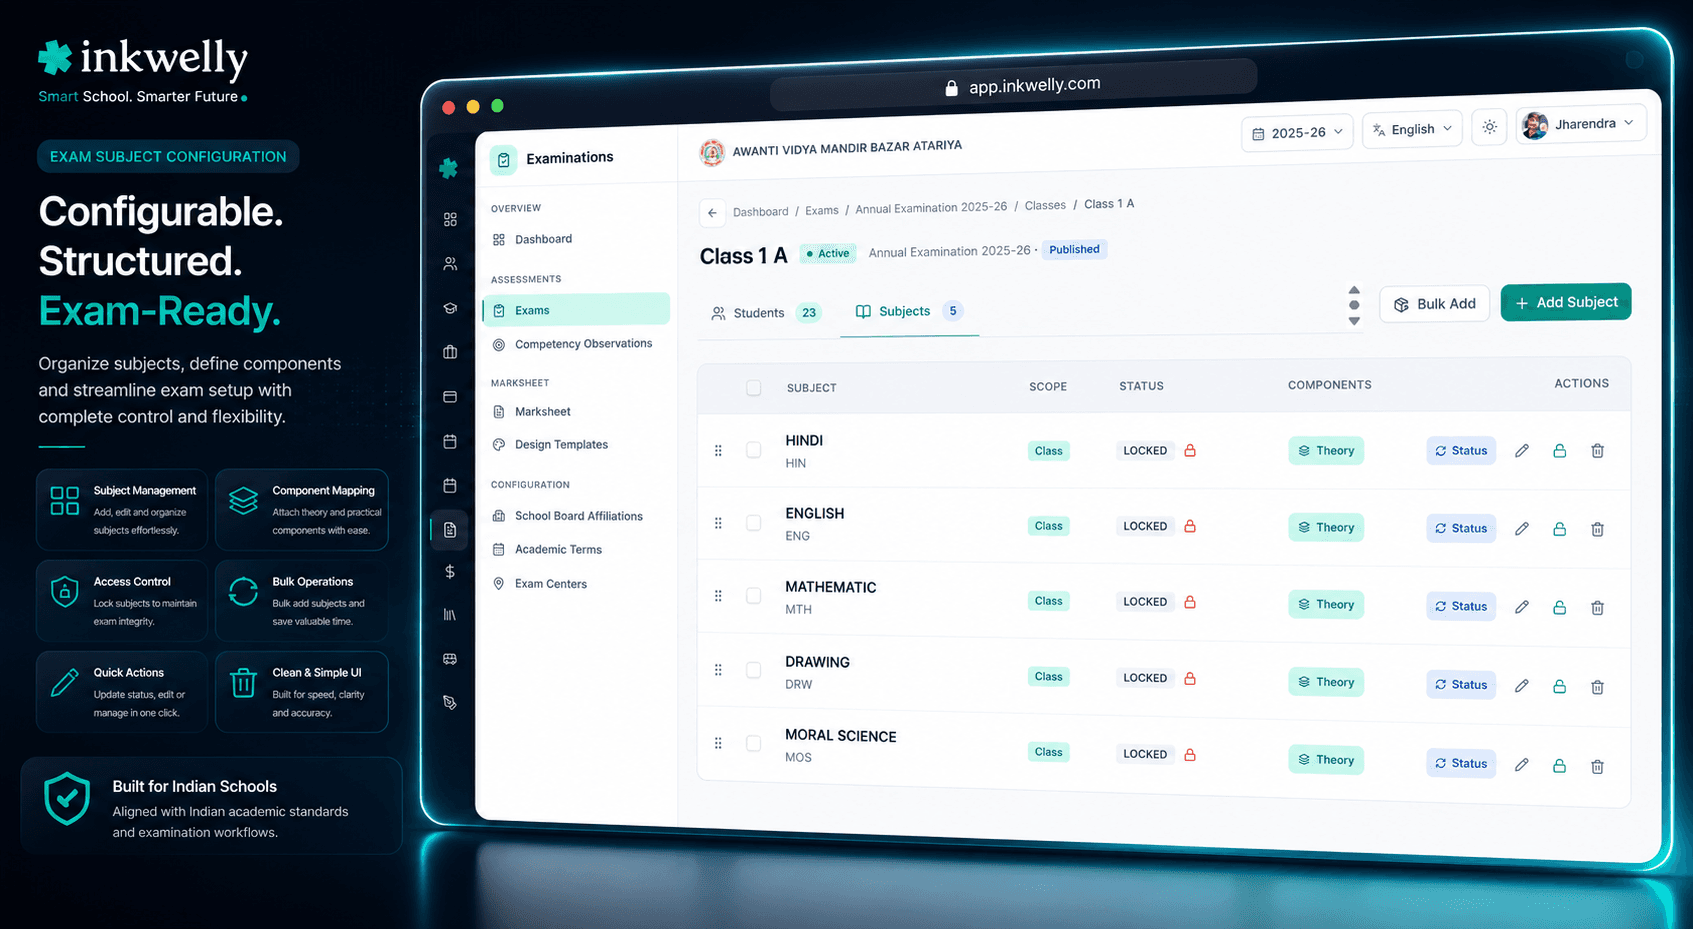Open the English language dropdown
Image resolution: width=1693 pixels, height=929 pixels.
pyautogui.click(x=1412, y=129)
